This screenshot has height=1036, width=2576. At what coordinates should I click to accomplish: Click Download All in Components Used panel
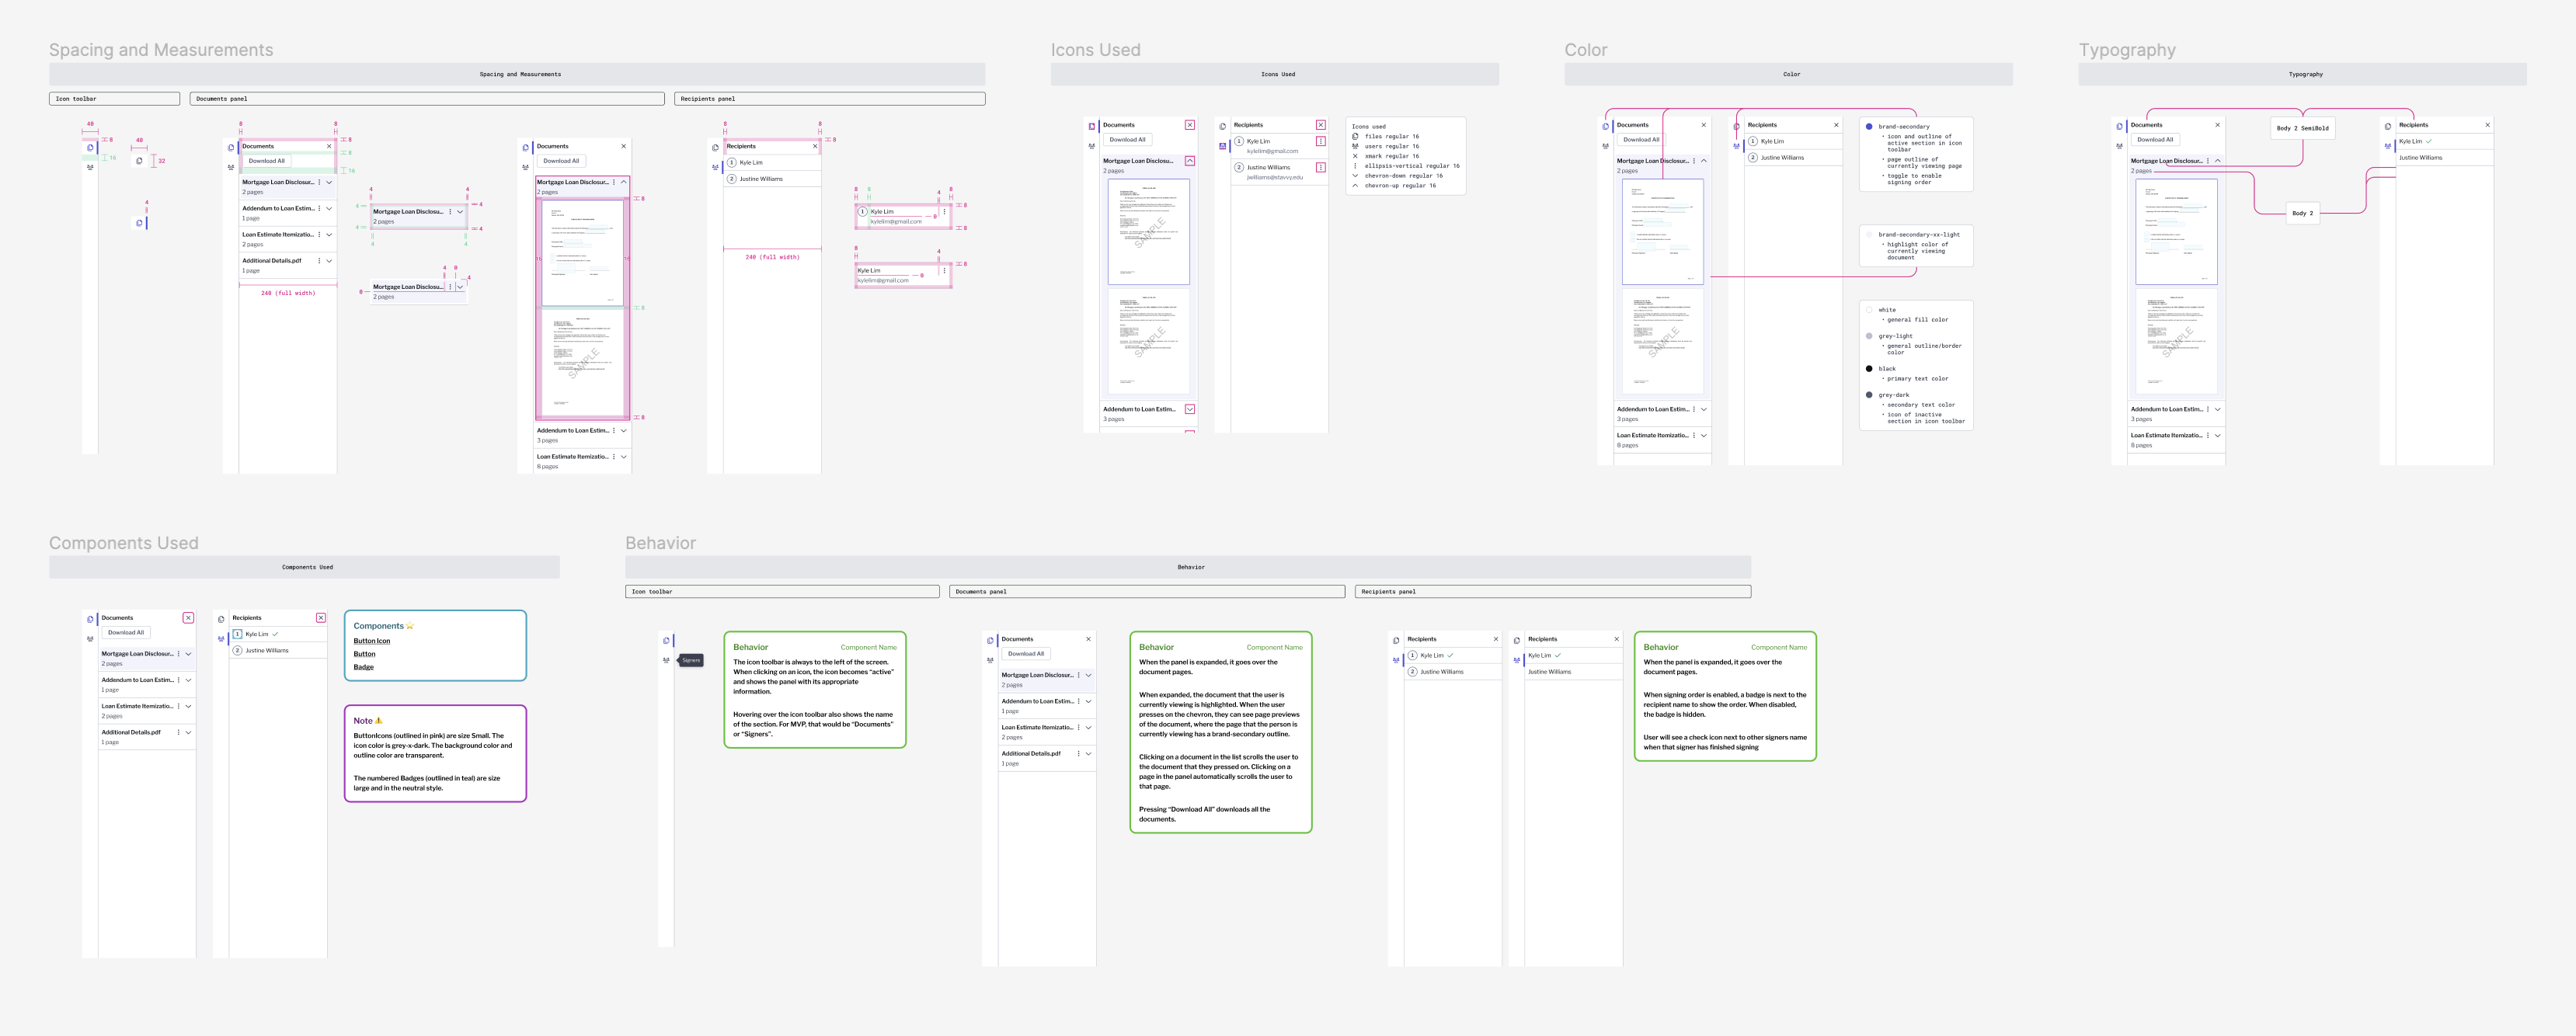click(126, 632)
